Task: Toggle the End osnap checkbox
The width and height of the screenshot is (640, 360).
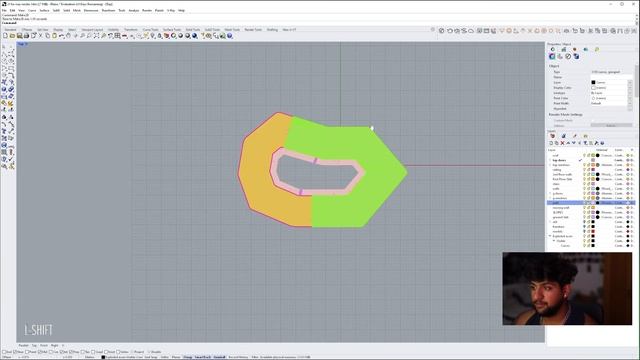Action: tap(4, 352)
